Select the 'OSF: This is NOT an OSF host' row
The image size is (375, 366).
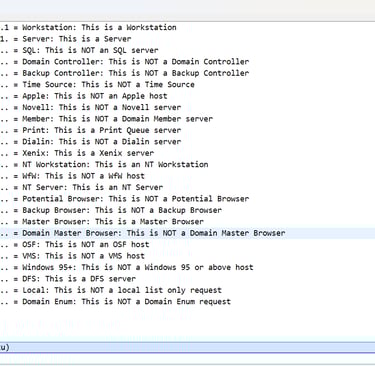(x=75, y=244)
